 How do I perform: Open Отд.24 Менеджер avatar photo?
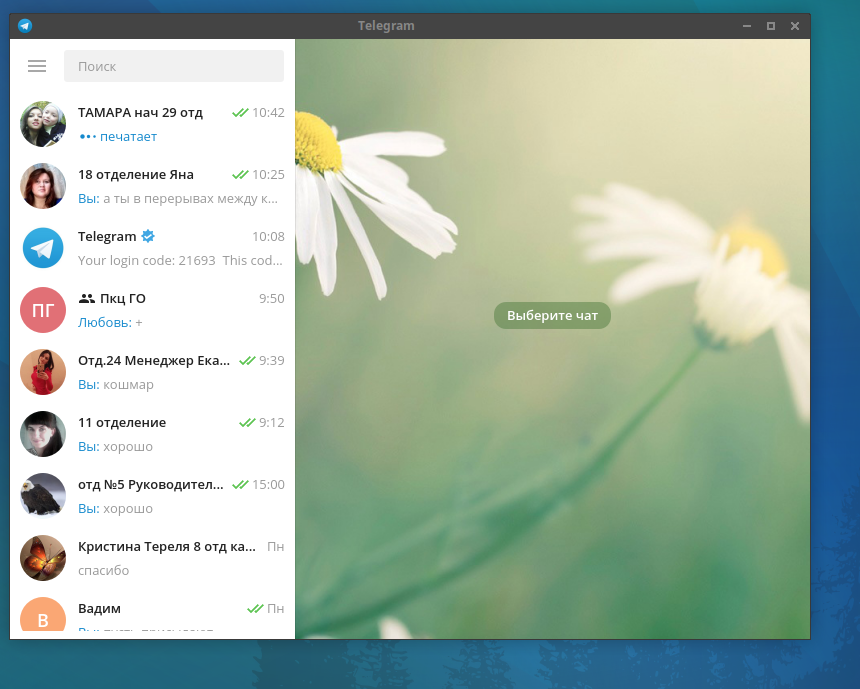43,372
